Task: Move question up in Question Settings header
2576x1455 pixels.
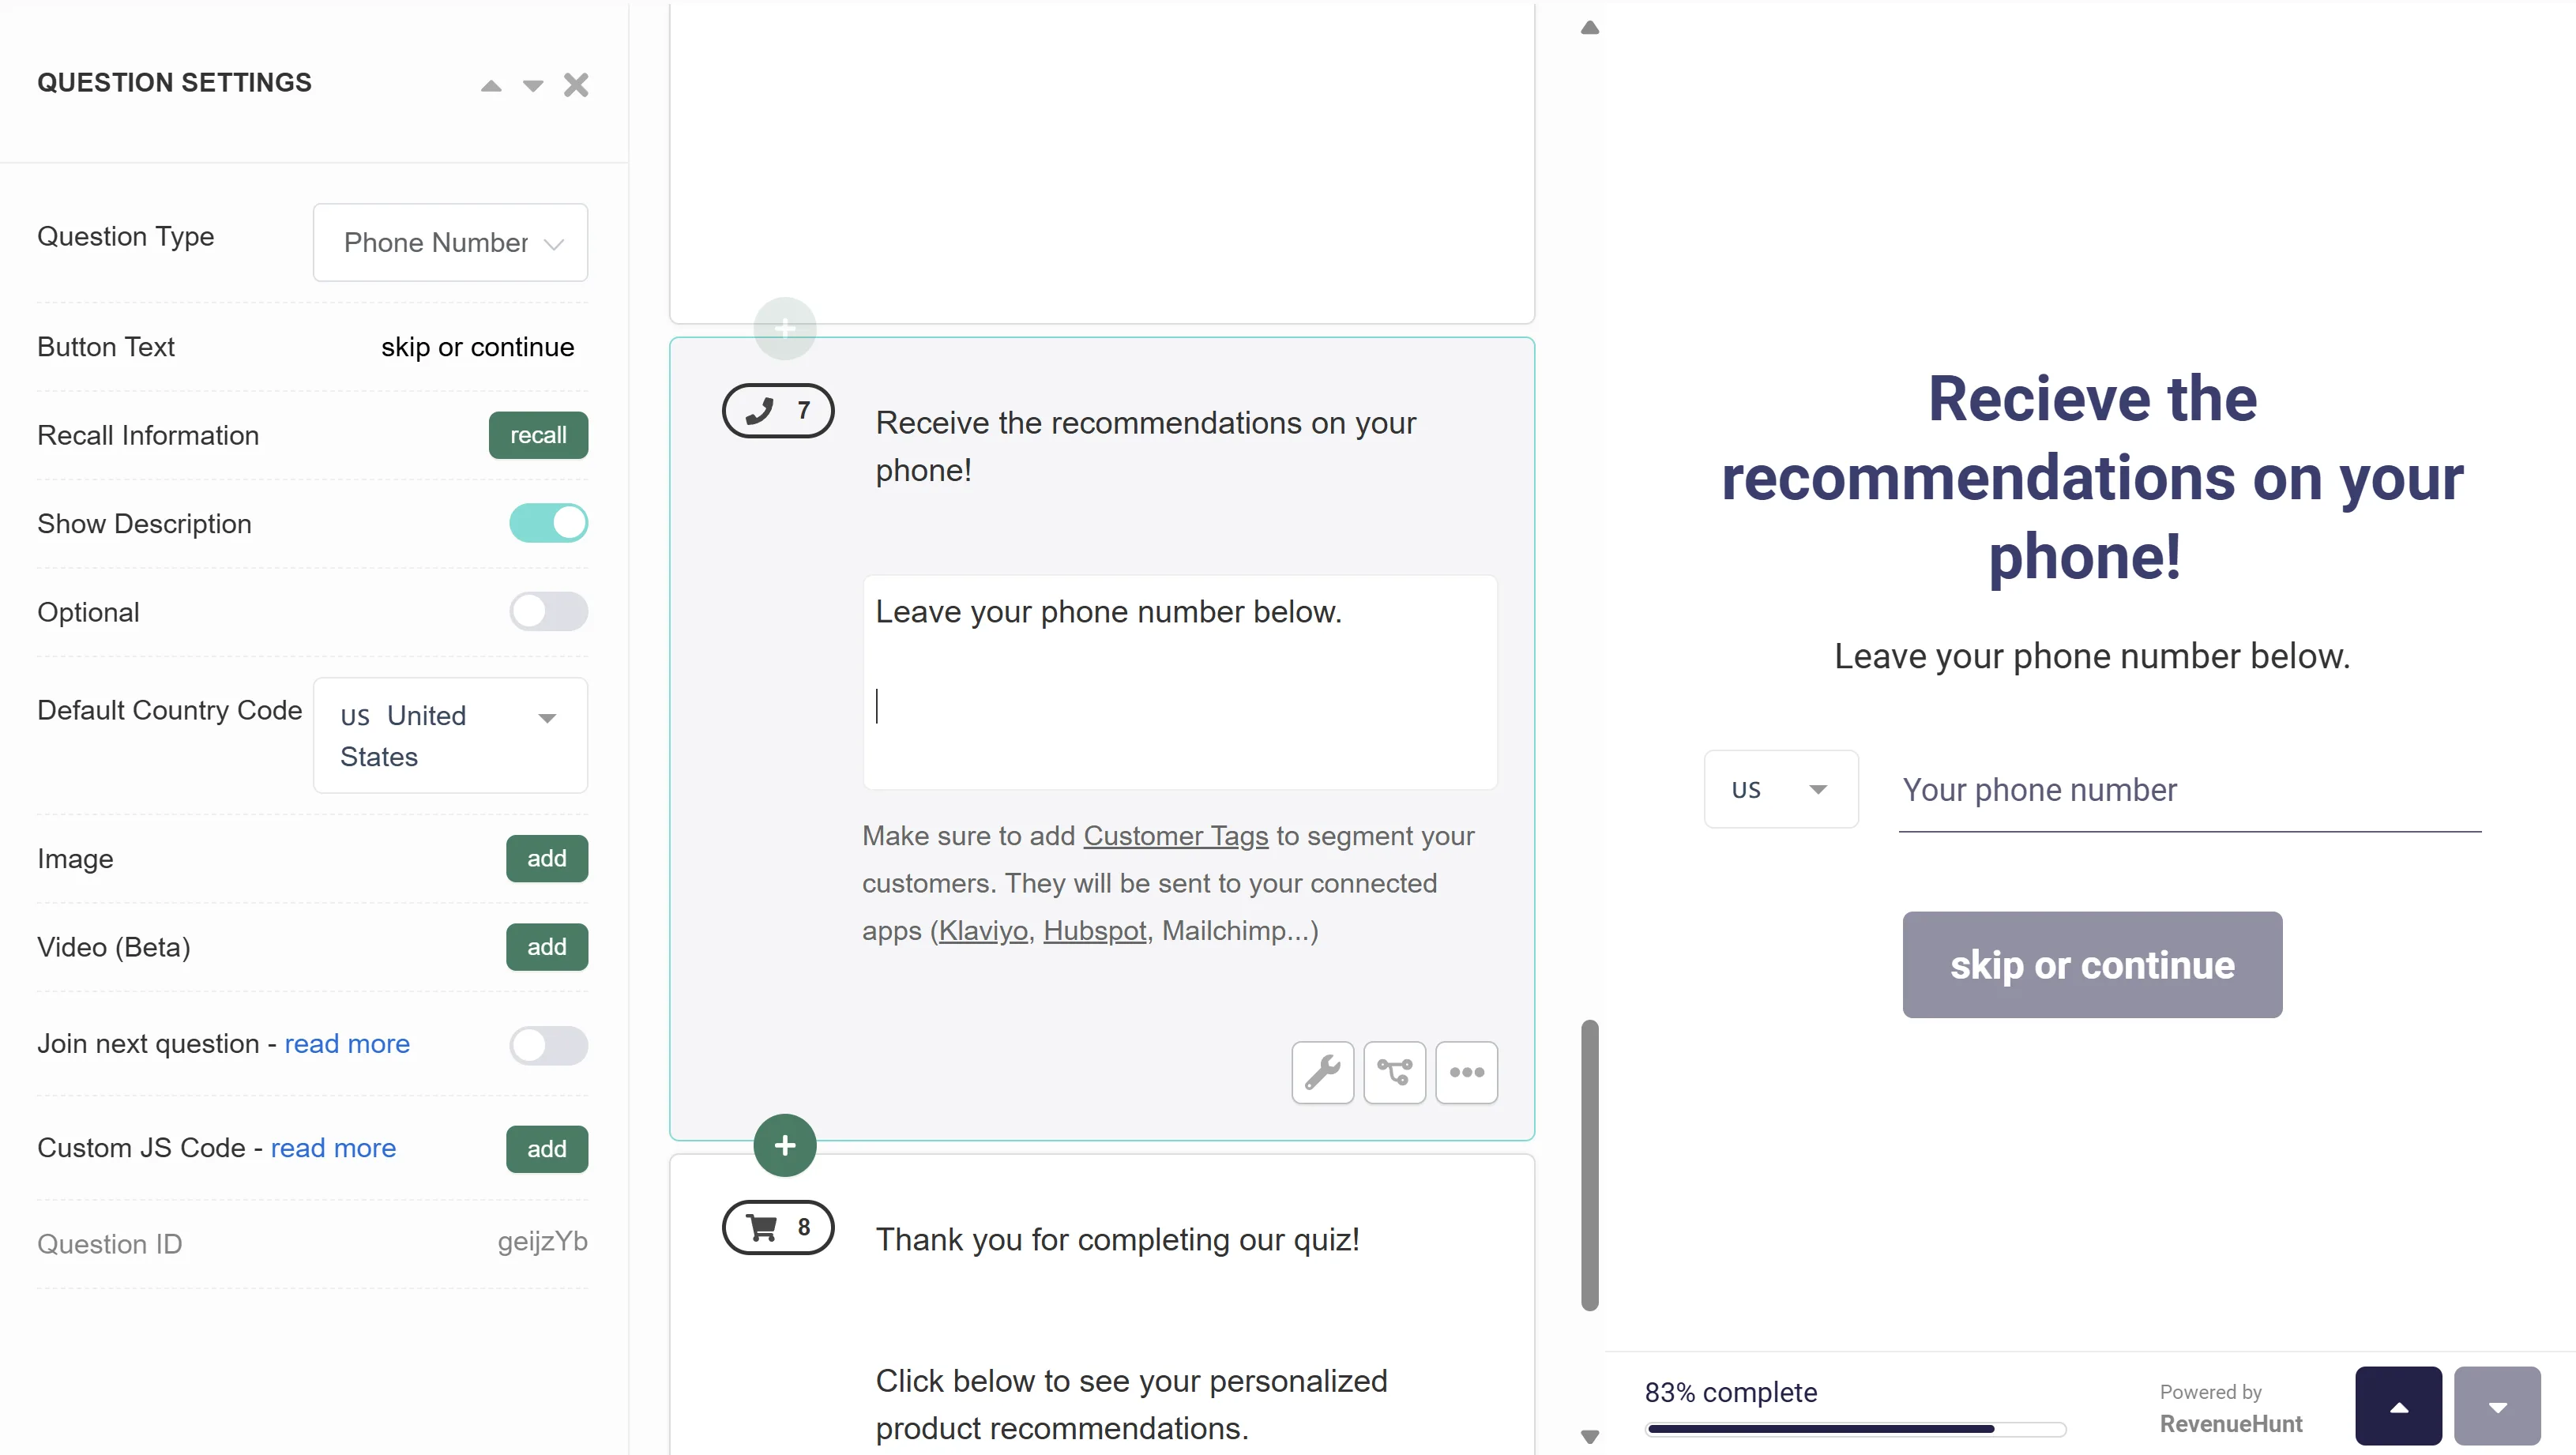Action: tap(491, 86)
